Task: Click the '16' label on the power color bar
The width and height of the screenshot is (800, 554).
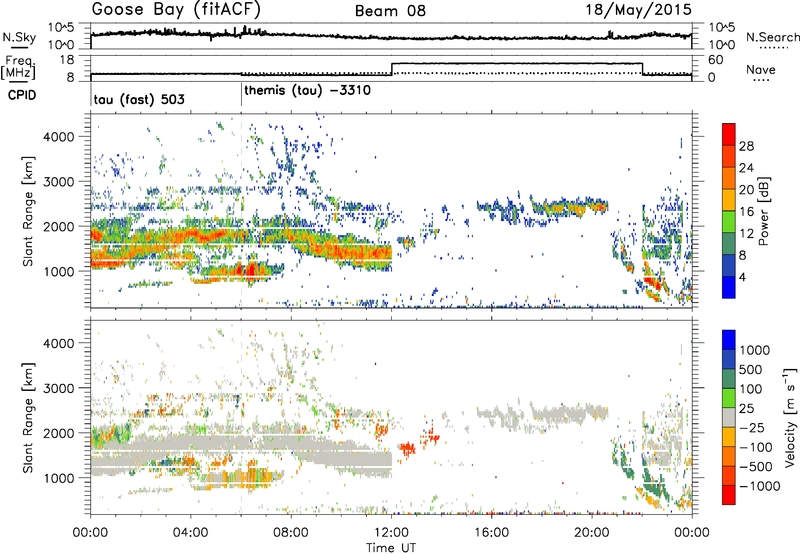Action: [746, 212]
